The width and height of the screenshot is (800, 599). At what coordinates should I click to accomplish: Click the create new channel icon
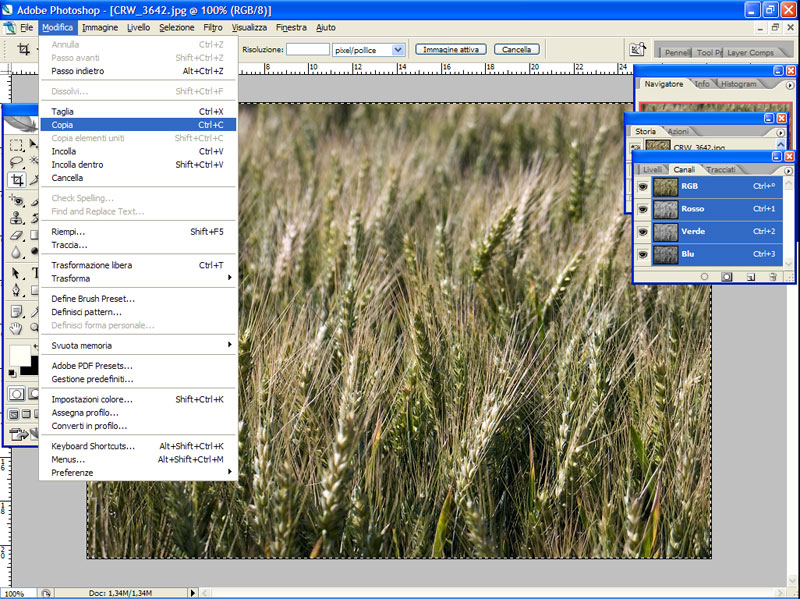click(750, 276)
